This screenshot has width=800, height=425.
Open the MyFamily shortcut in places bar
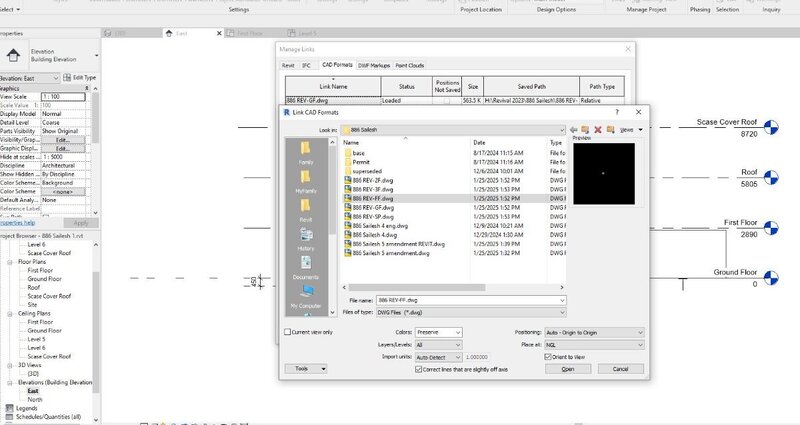(x=306, y=182)
